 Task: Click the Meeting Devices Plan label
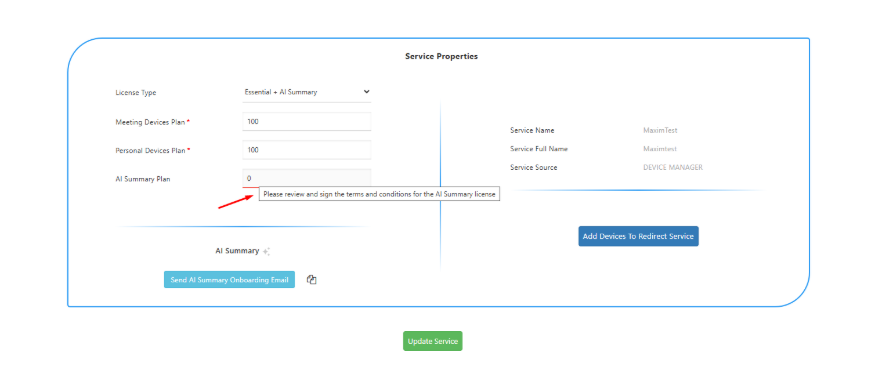pyautogui.click(x=150, y=121)
